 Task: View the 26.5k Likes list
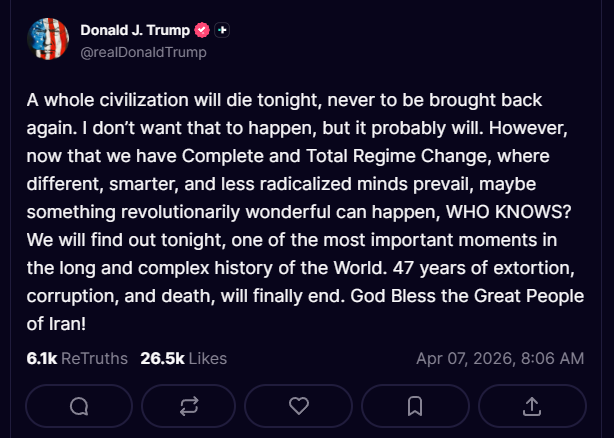[183, 358]
